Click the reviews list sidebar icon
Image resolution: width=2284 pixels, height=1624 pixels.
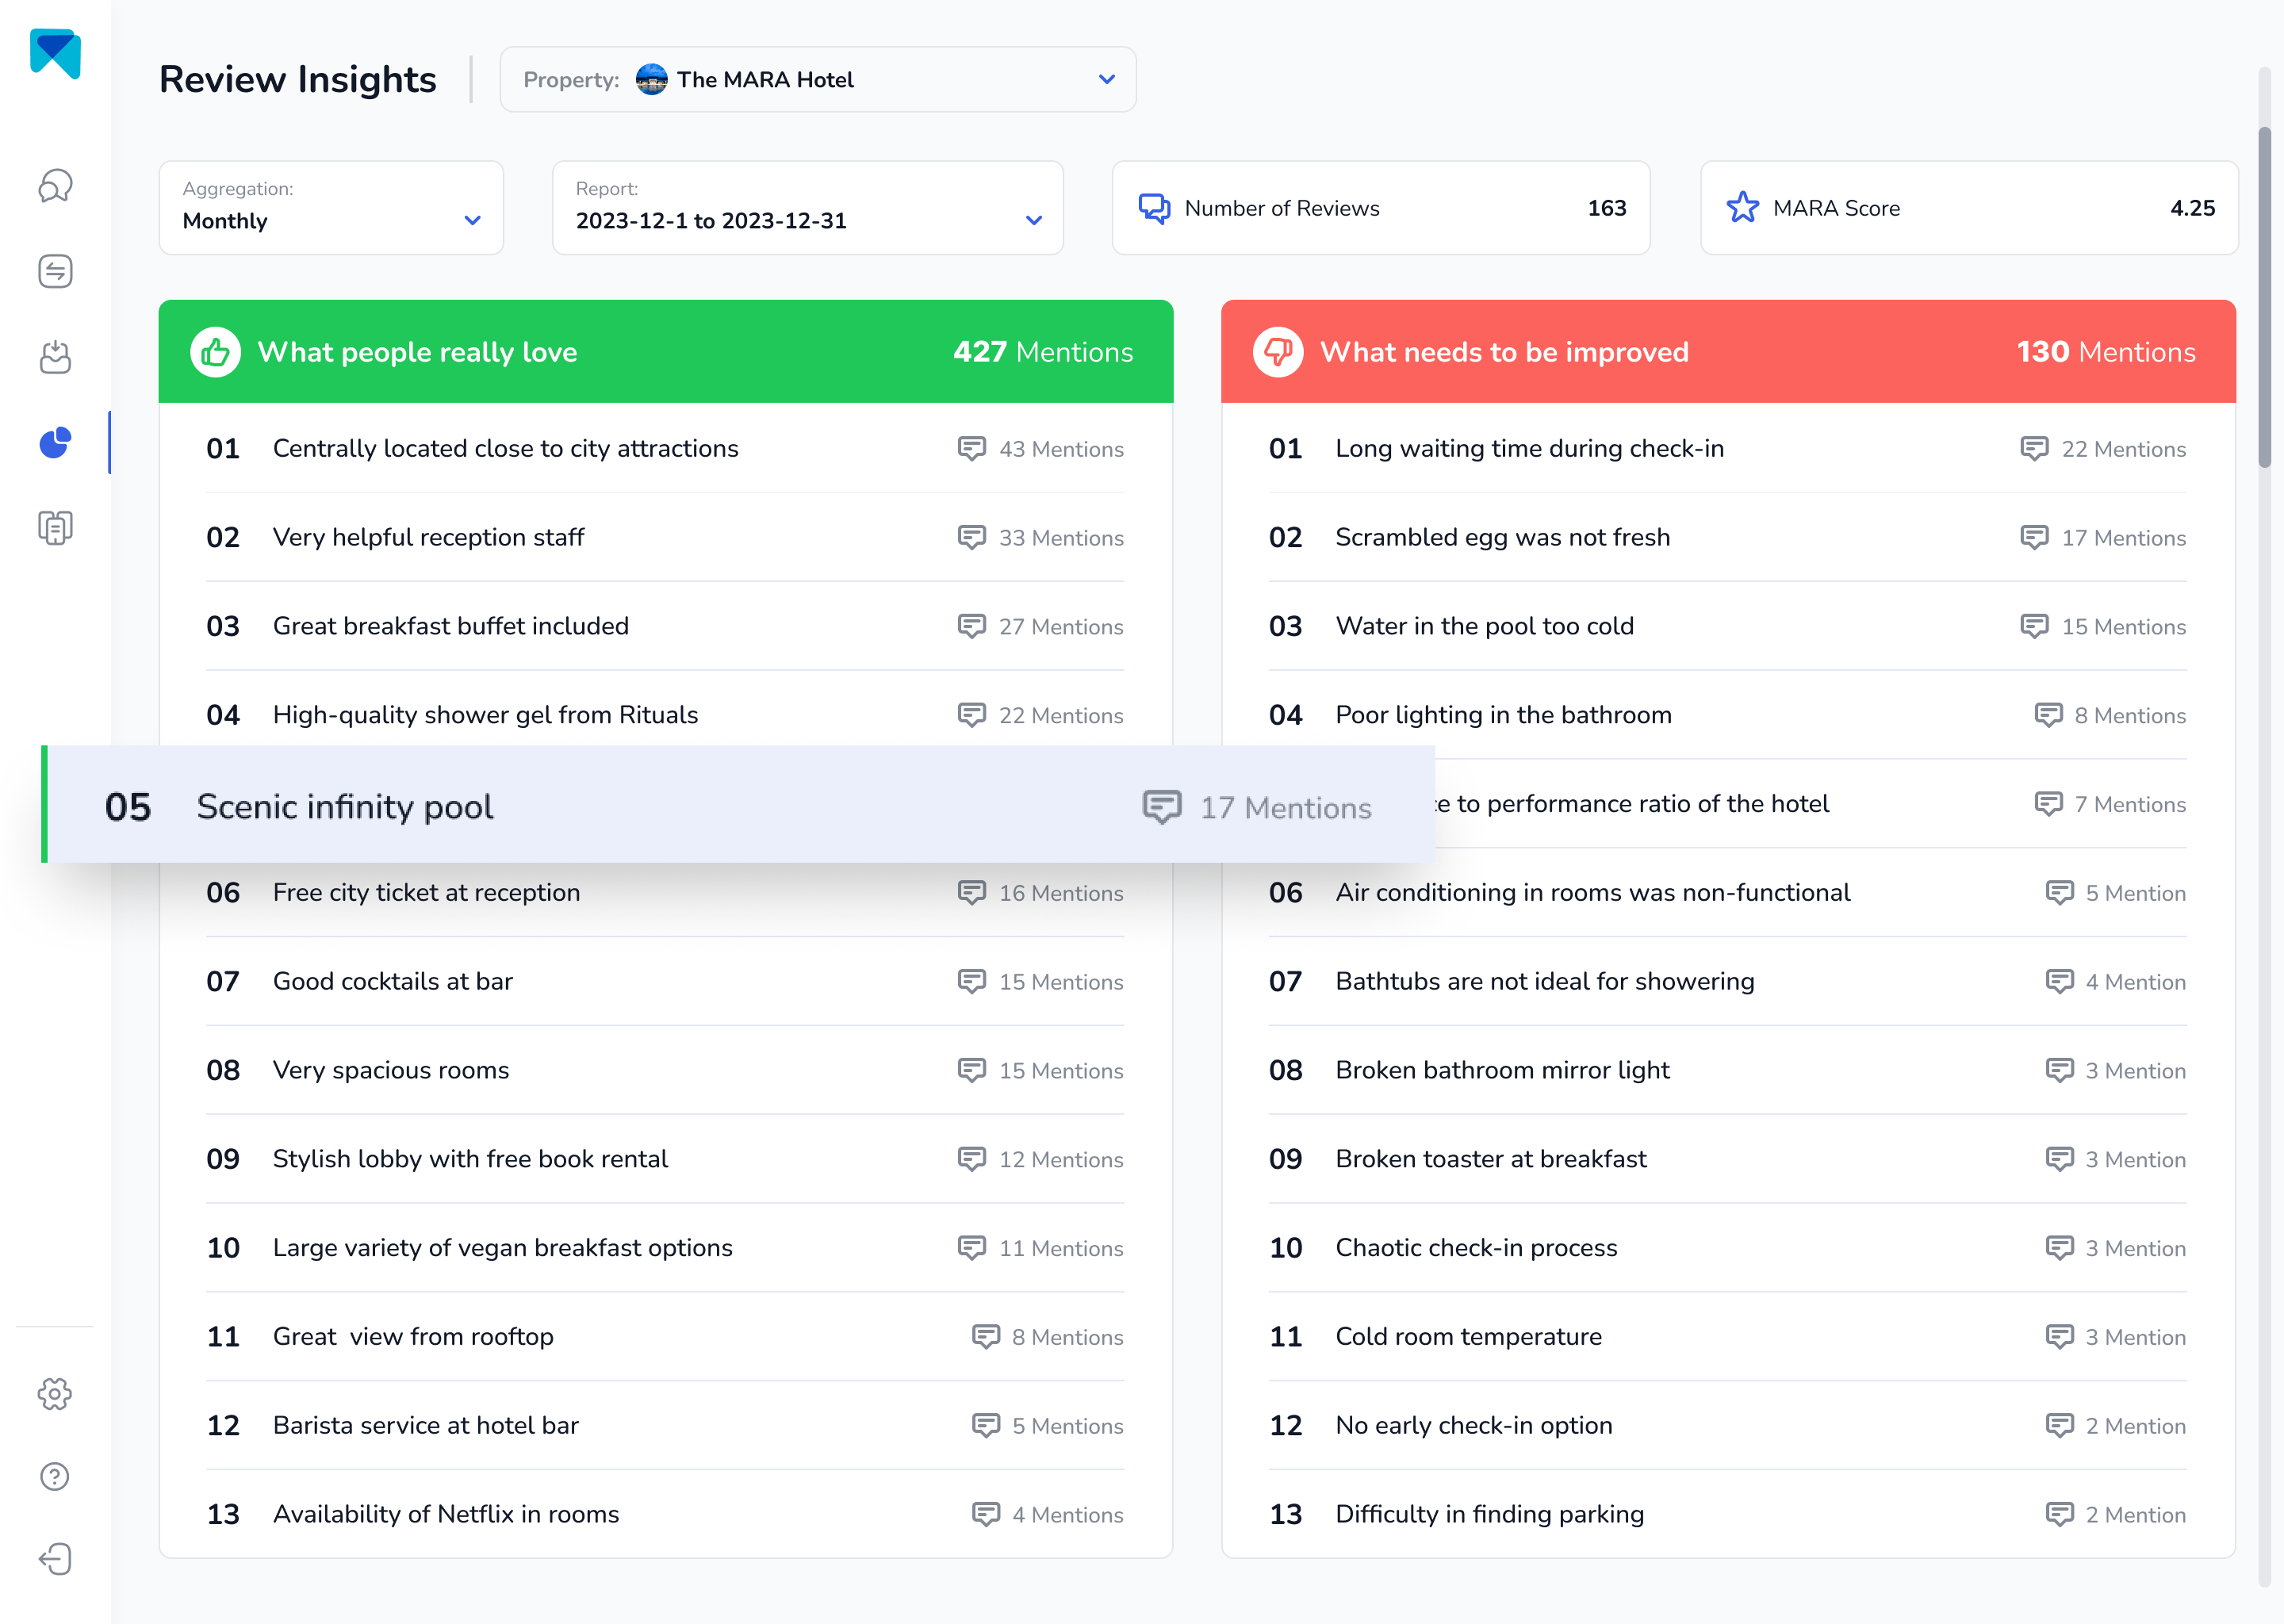click(55, 526)
